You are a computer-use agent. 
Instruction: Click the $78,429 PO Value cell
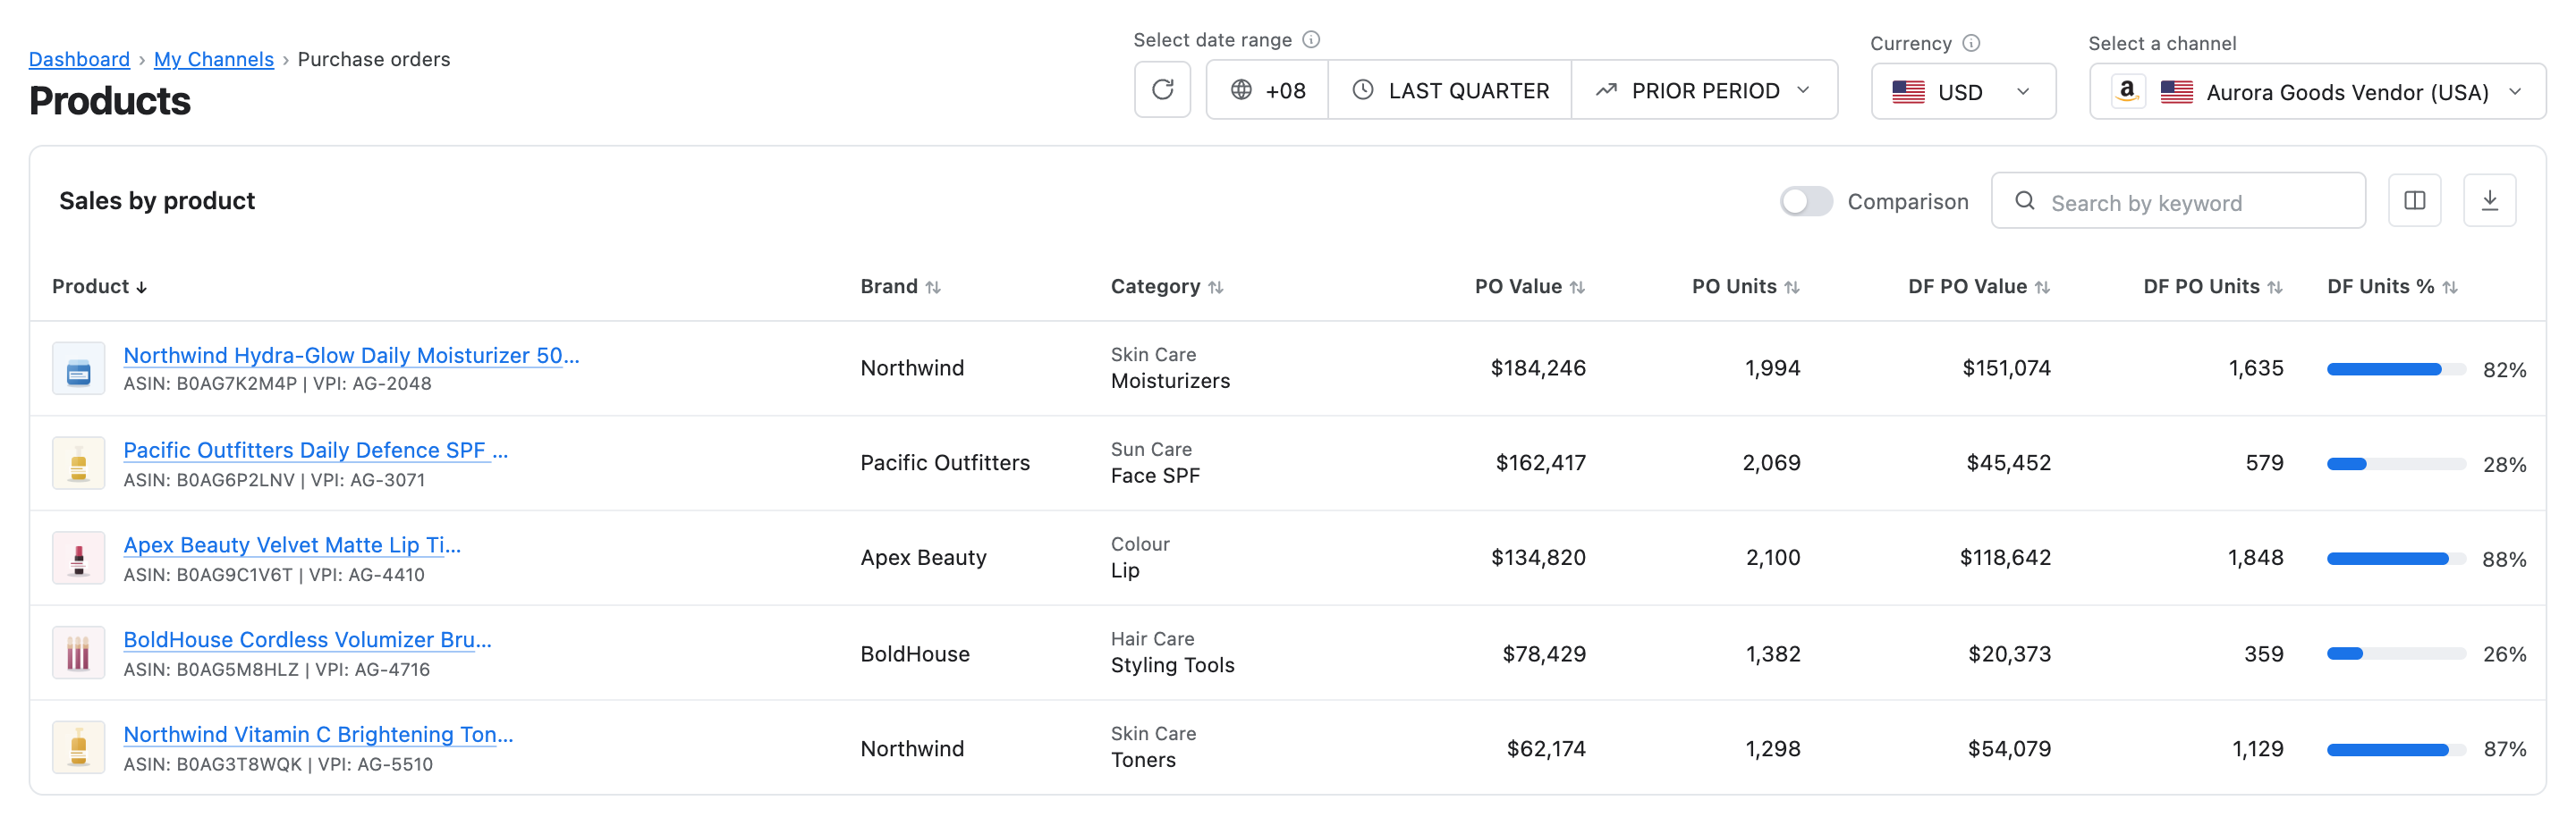pos(1544,654)
